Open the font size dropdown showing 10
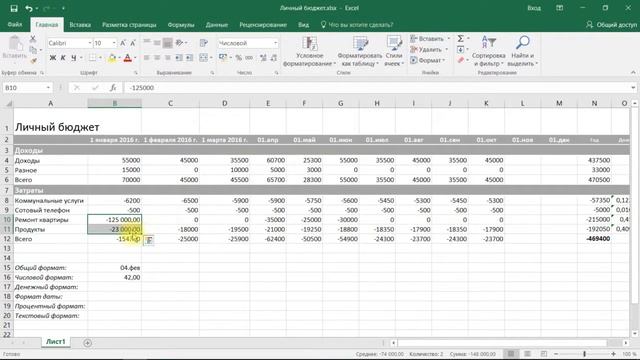 (x=114, y=43)
